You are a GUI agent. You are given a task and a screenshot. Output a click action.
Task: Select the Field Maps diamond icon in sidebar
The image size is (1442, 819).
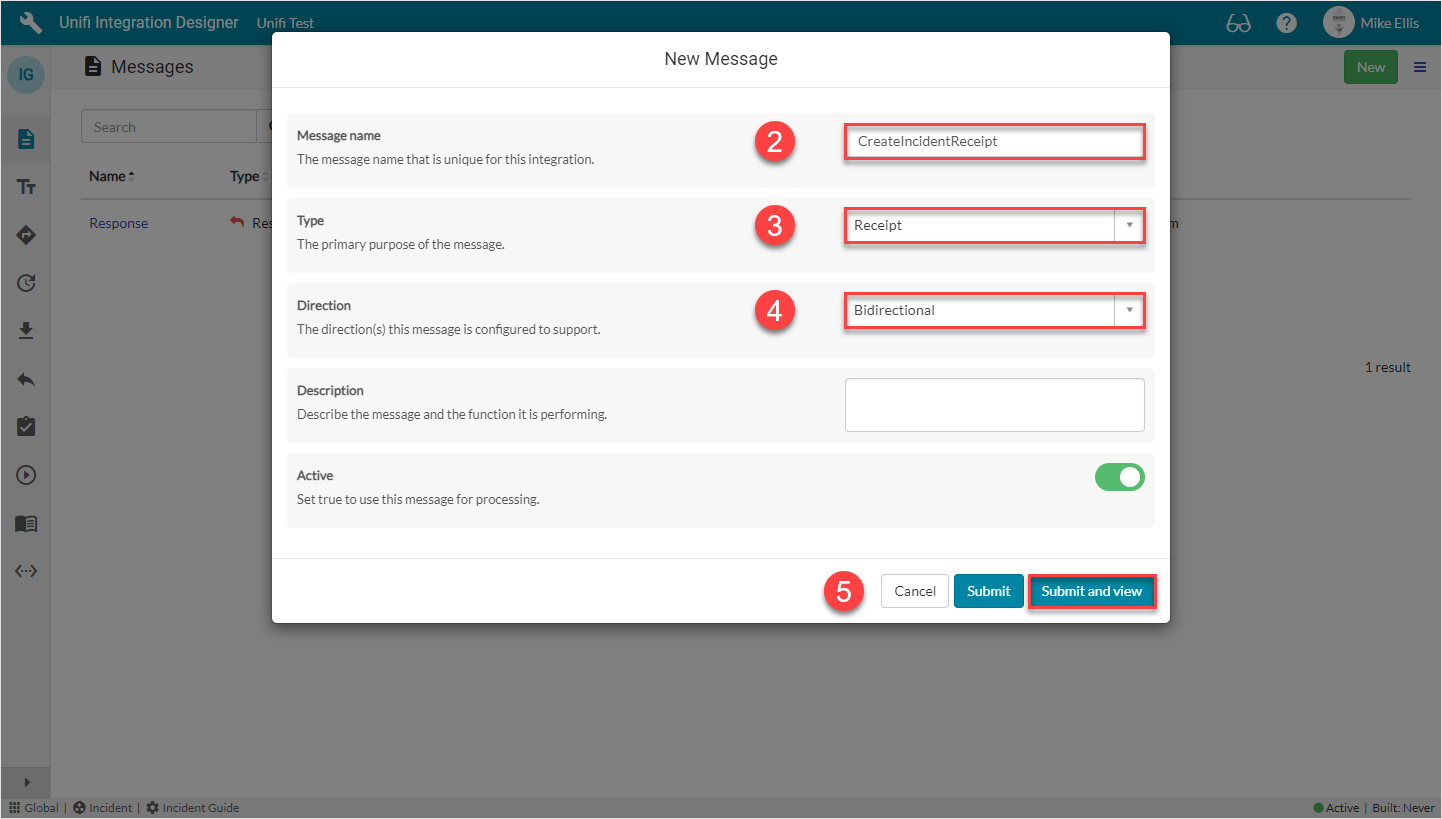[26, 234]
